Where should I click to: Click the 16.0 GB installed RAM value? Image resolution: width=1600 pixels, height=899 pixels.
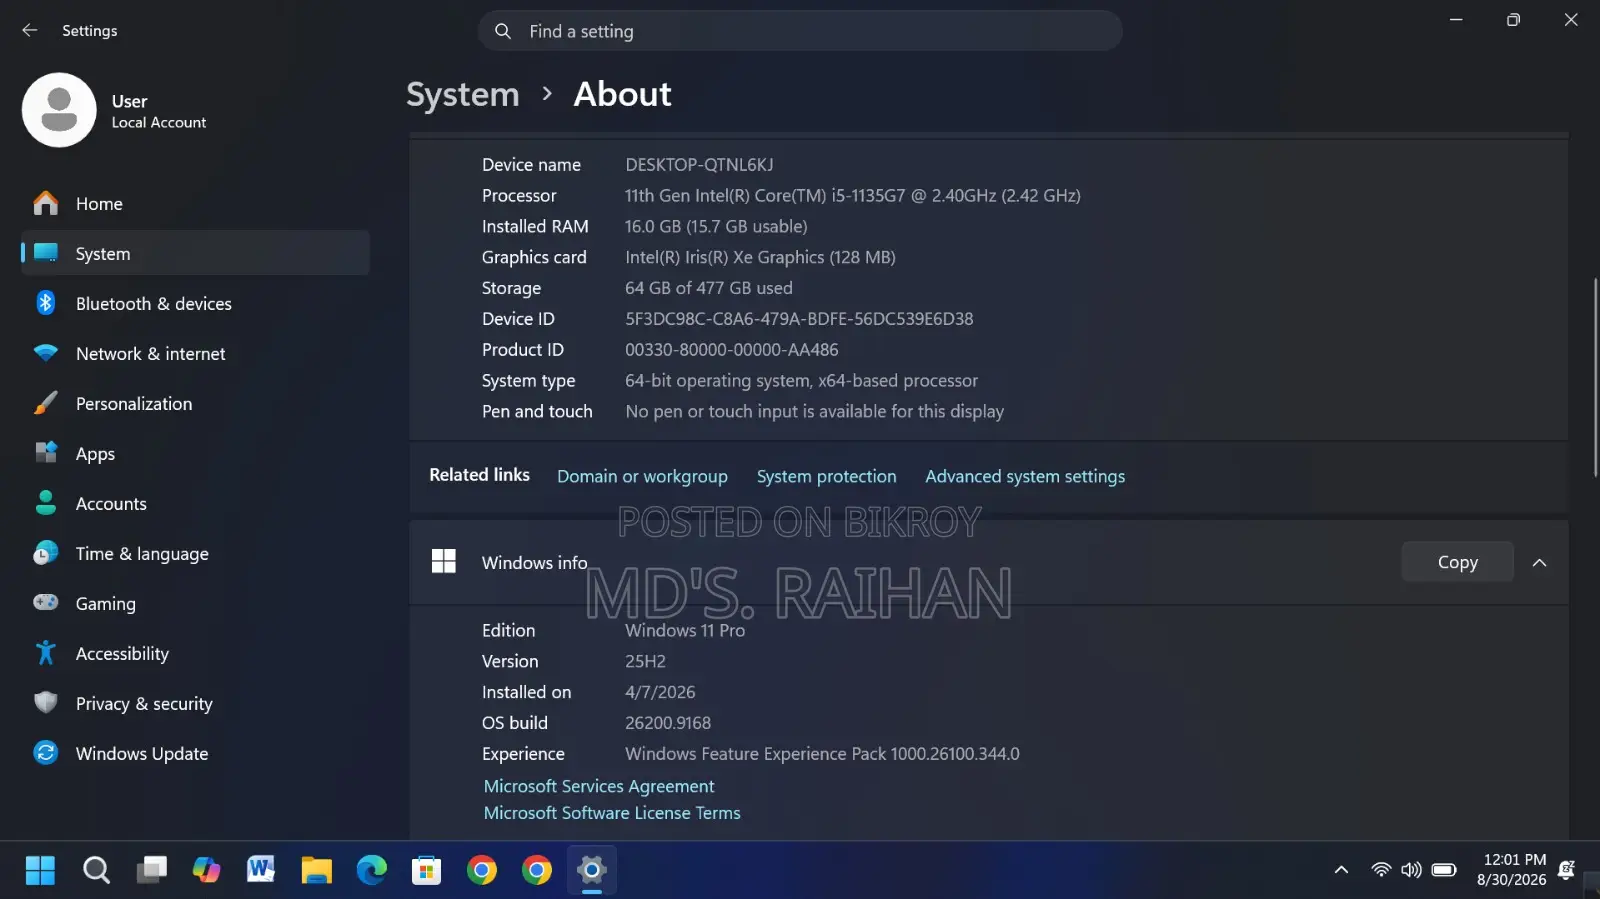(x=716, y=227)
